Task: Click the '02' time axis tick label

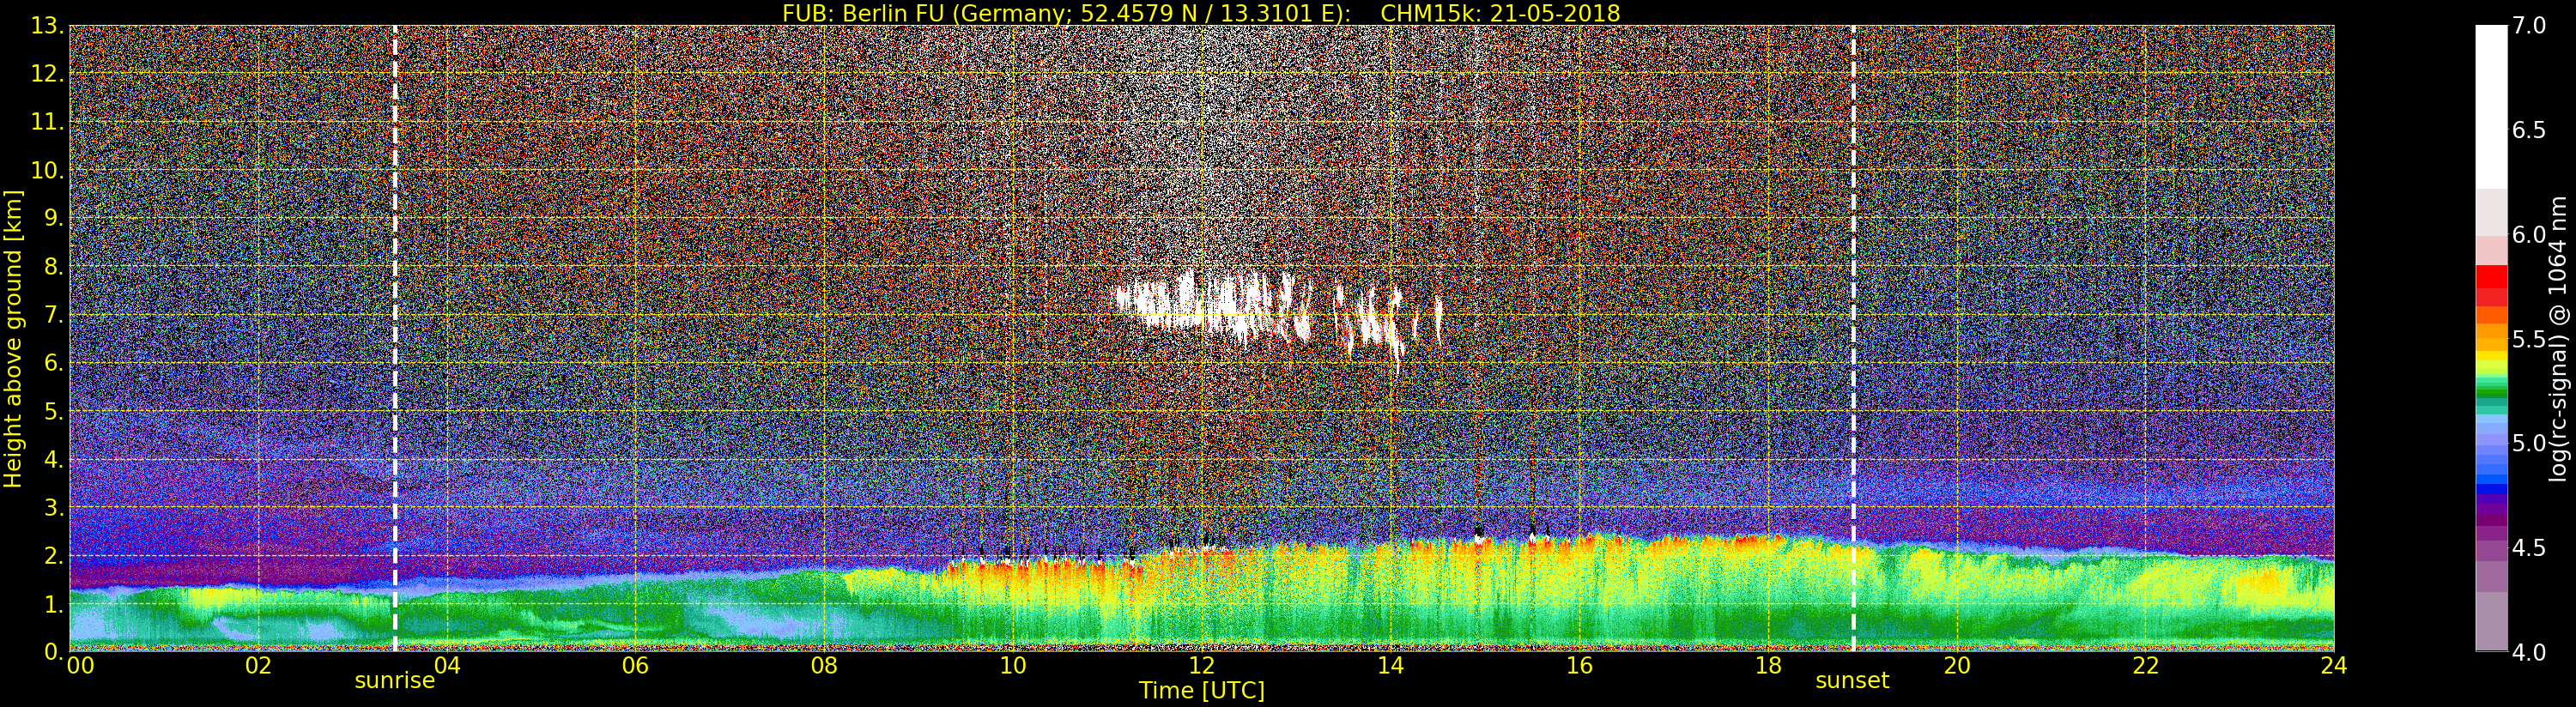Action: [258, 665]
